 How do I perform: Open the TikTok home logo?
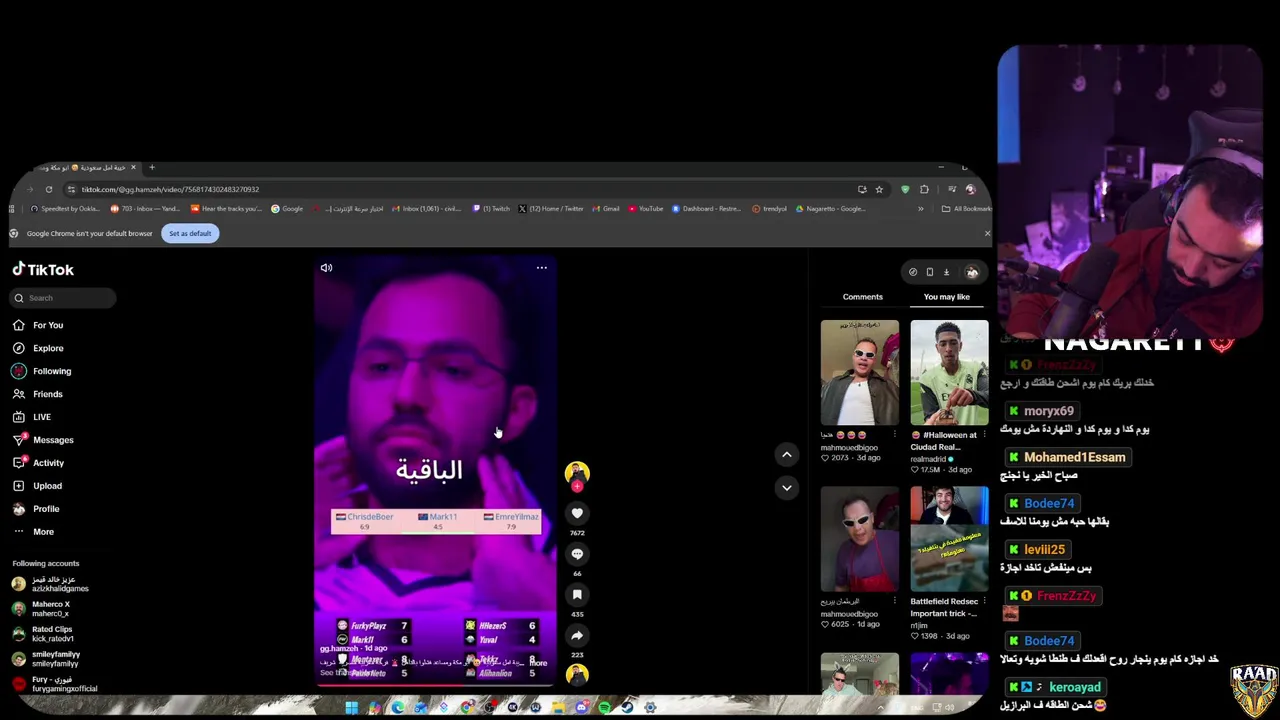(43, 270)
